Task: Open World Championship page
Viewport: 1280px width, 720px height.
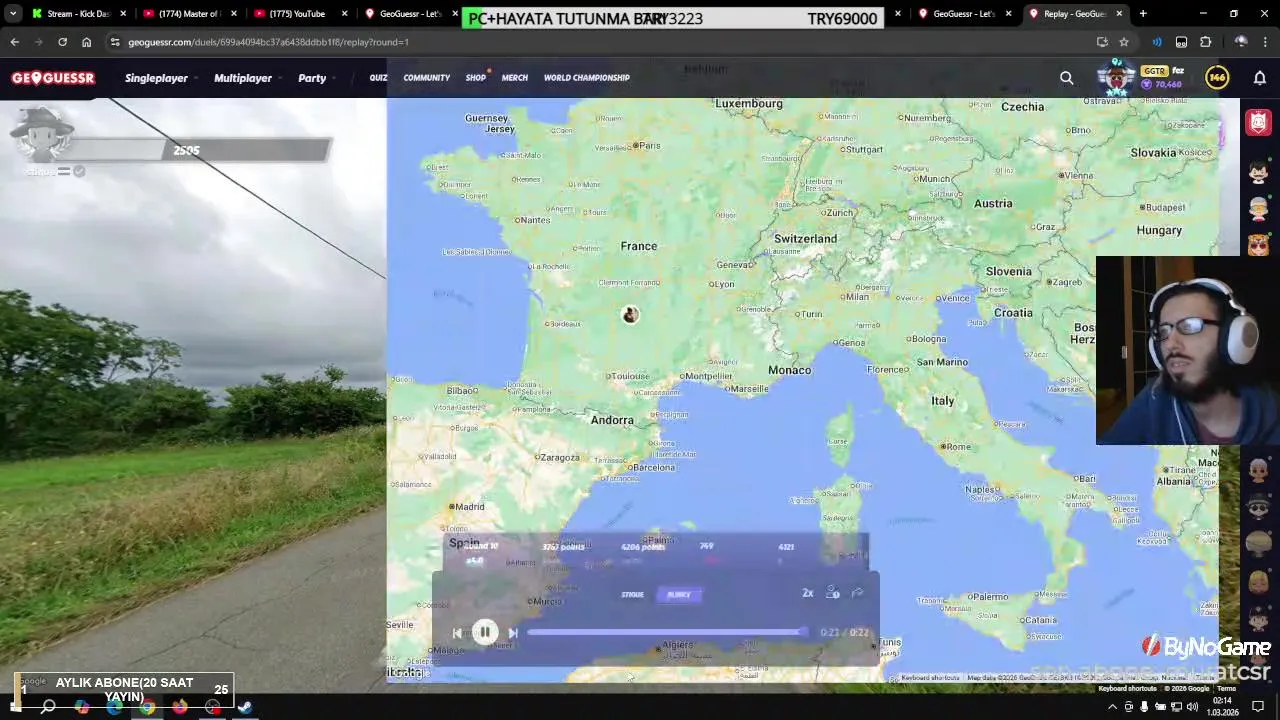Action: tap(586, 78)
